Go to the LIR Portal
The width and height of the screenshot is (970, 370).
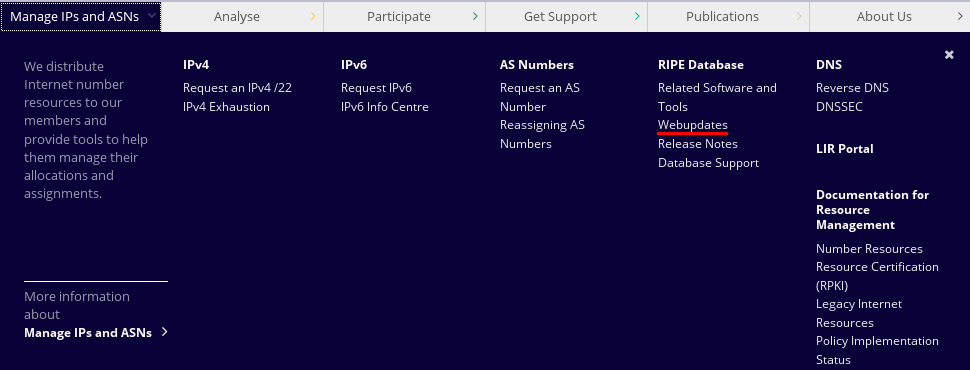click(x=844, y=148)
